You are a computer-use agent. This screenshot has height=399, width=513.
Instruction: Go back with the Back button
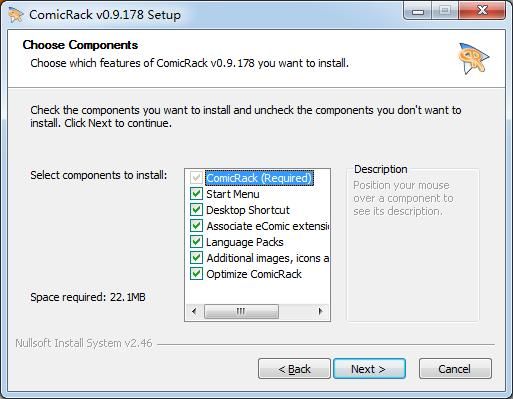point(294,369)
